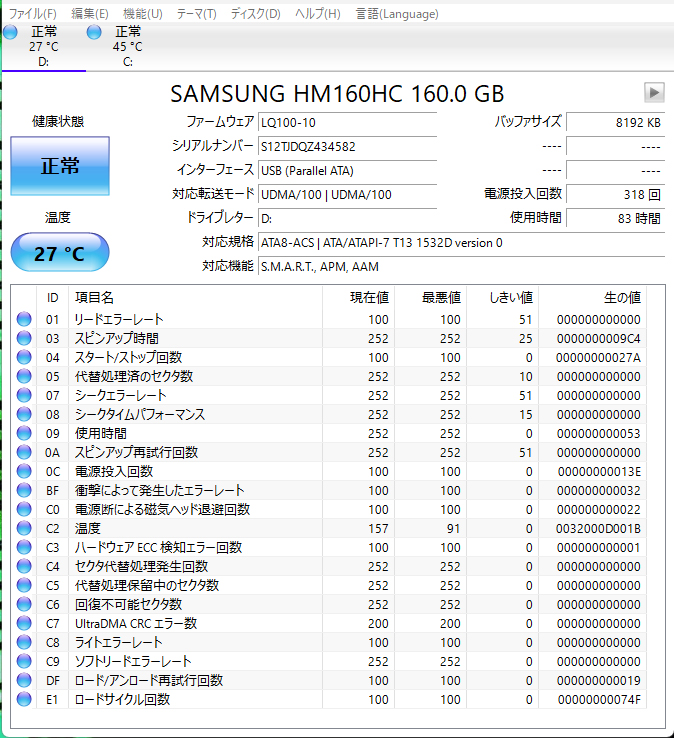This screenshot has height=738, width=674.
Task: Click status orb for ロードサイクル回数 row
Action: (24, 699)
